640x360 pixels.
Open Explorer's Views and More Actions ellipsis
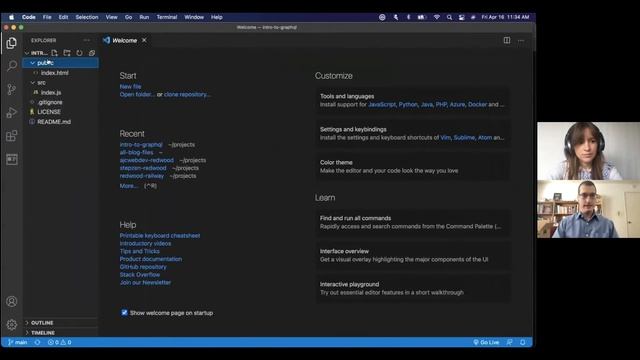(87, 40)
